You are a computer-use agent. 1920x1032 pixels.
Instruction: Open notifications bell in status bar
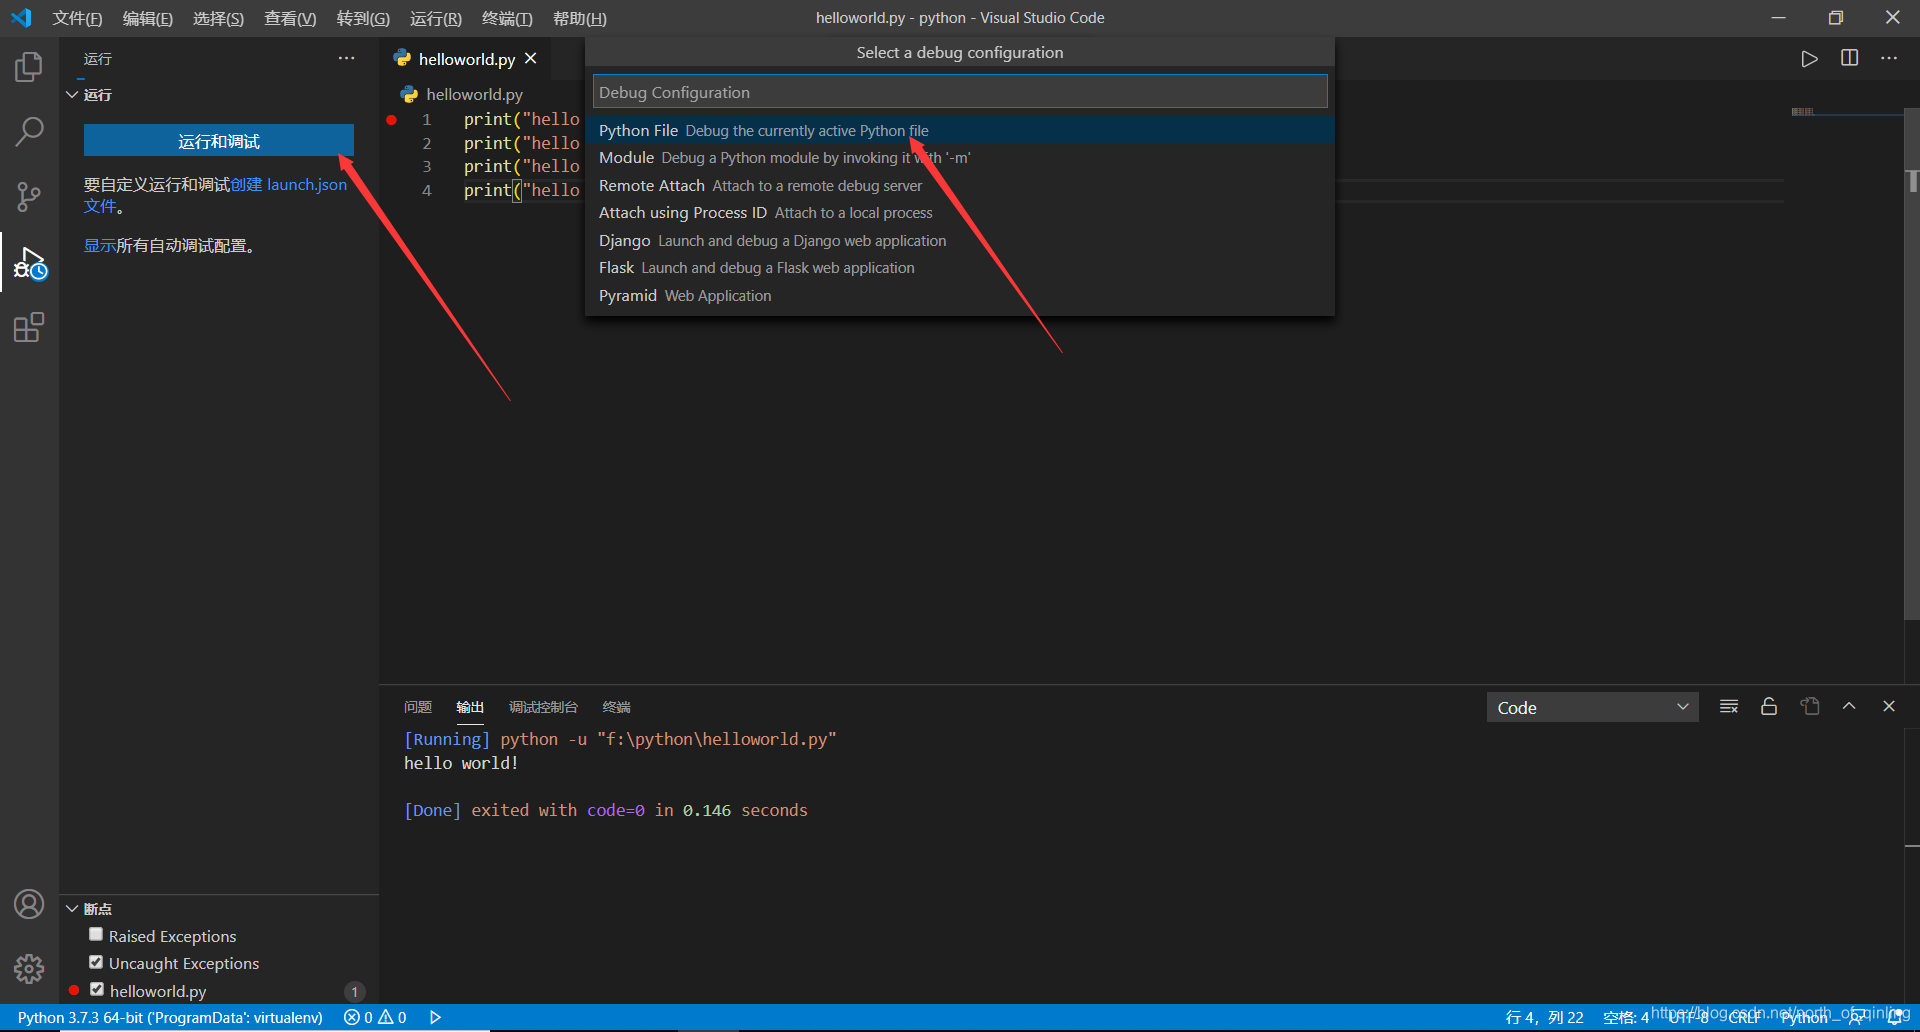click(x=1894, y=1017)
